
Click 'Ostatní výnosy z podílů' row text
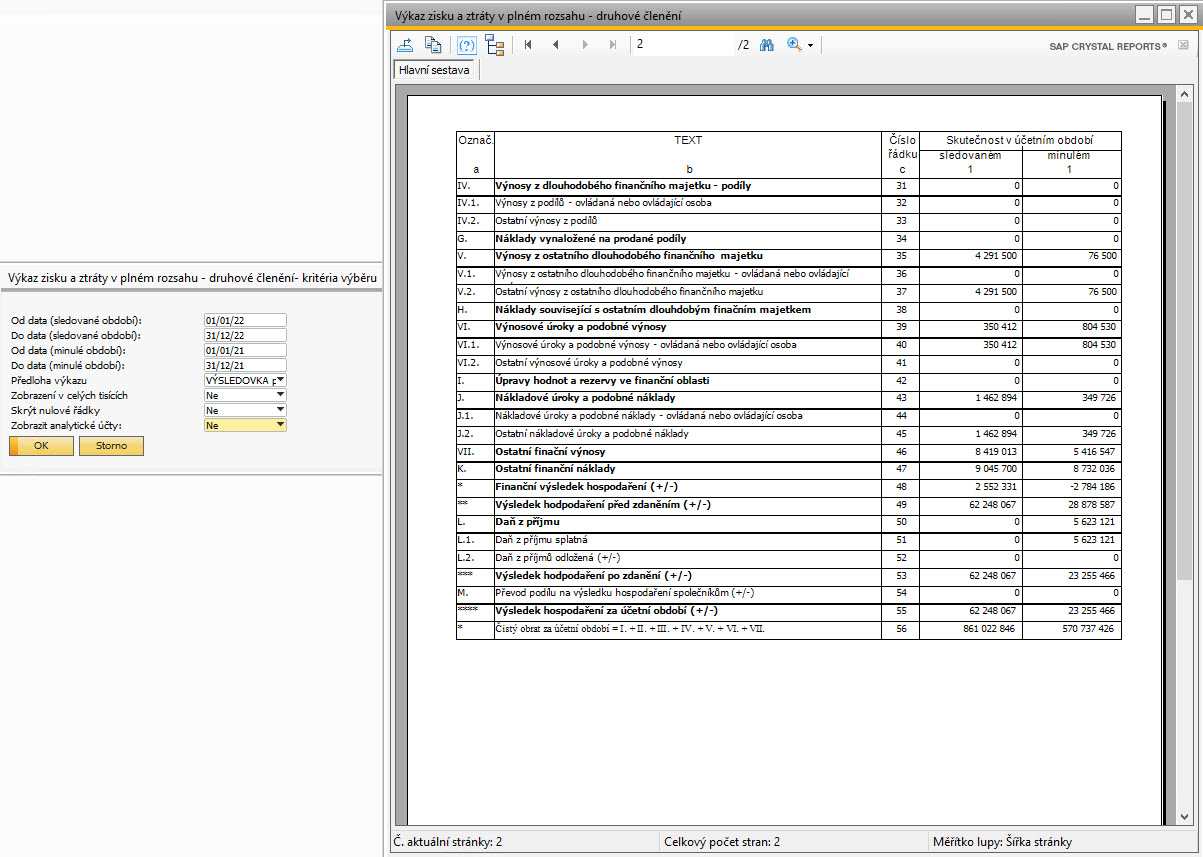click(x=546, y=220)
